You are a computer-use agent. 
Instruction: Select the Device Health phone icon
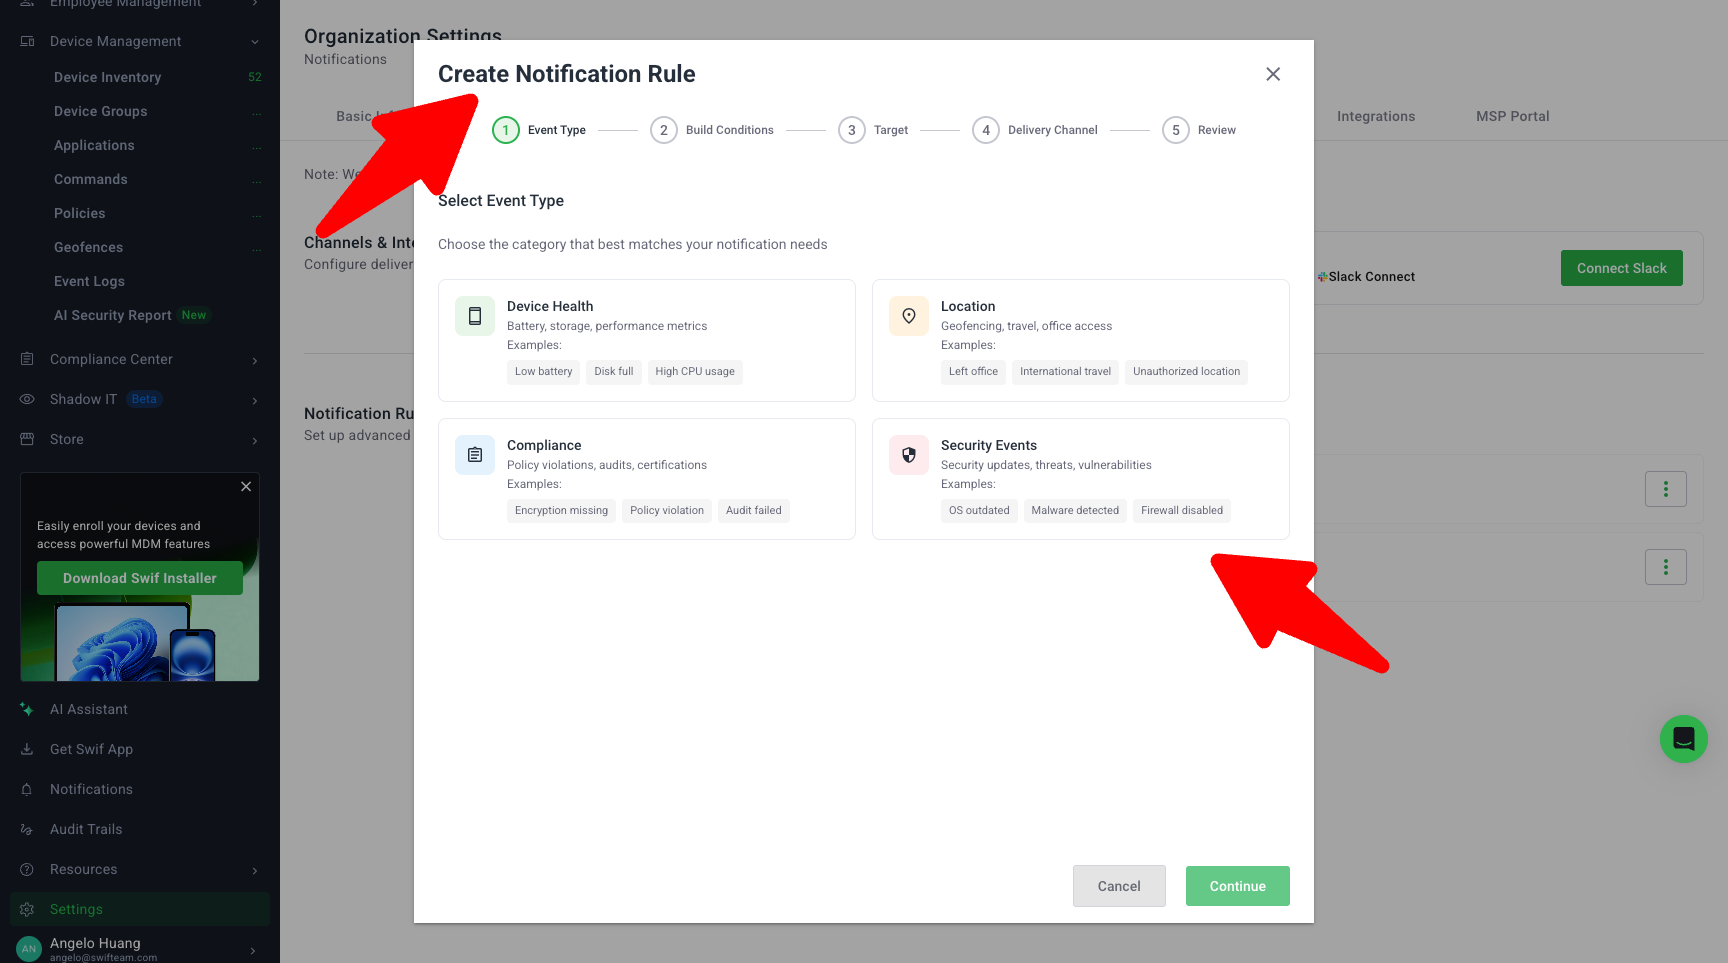tap(475, 316)
